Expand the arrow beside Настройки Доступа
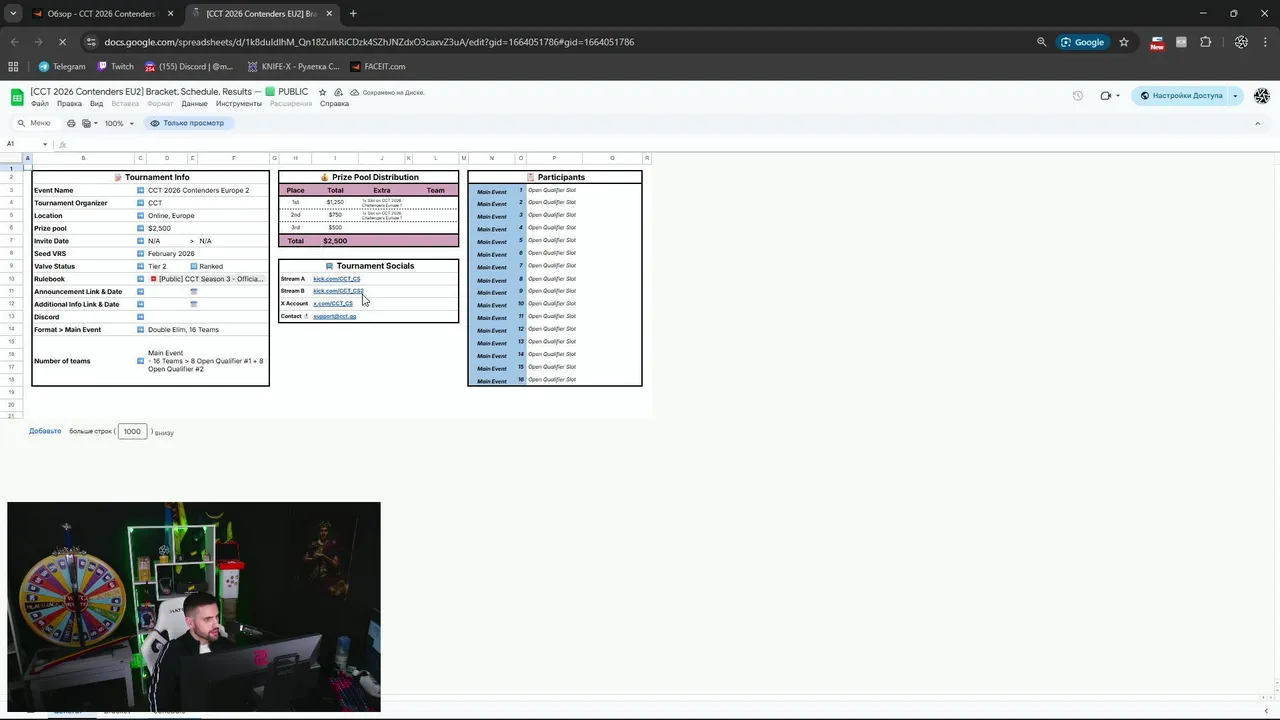The height and width of the screenshot is (720, 1280). point(1236,96)
